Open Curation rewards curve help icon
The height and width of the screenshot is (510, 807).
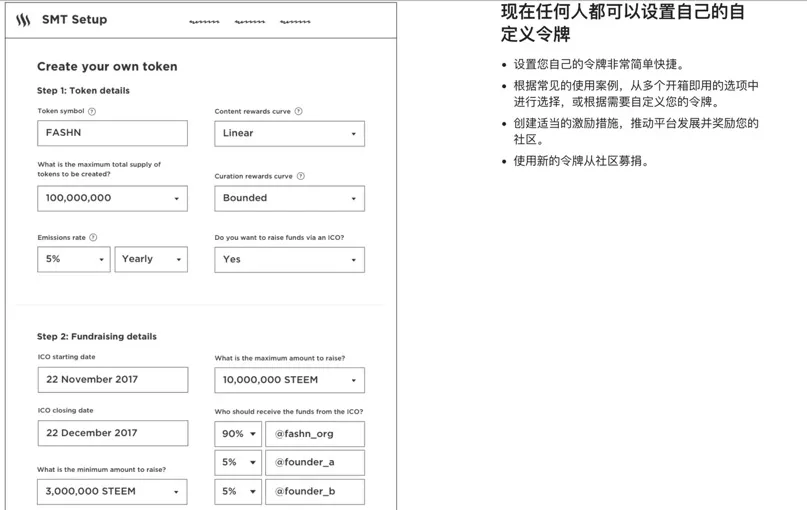coord(301,176)
